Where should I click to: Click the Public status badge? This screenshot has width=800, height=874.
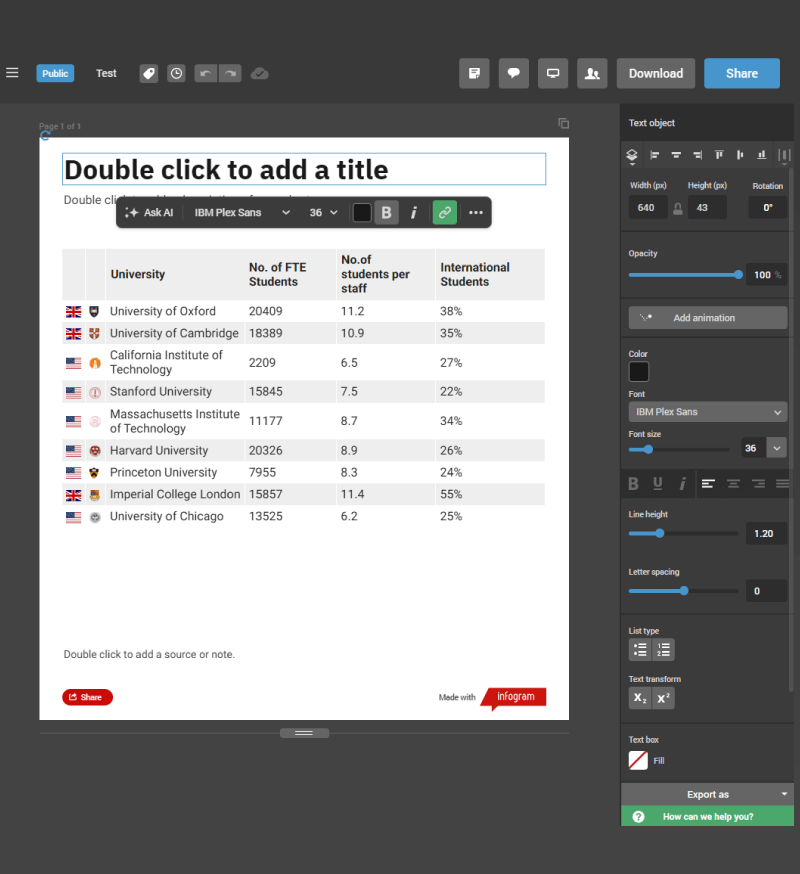point(55,74)
